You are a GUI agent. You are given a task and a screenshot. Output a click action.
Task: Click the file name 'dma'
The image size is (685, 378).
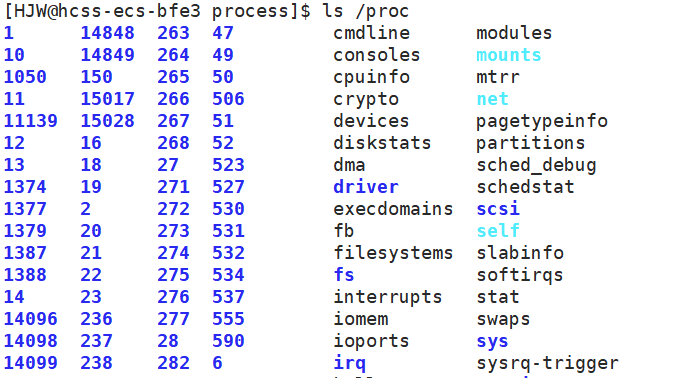click(349, 165)
